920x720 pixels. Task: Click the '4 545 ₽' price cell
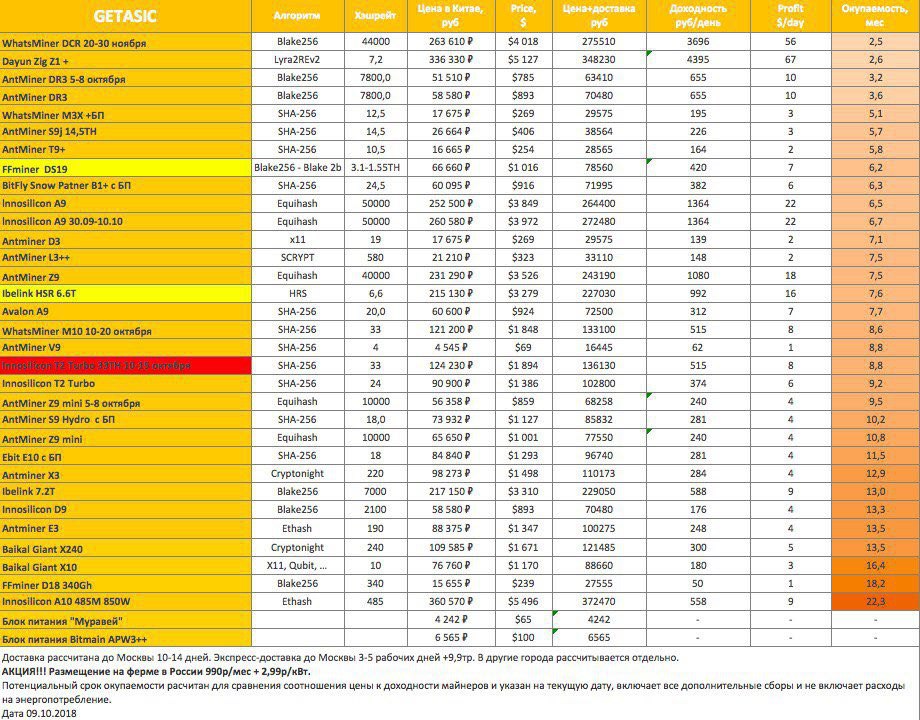tap(451, 347)
